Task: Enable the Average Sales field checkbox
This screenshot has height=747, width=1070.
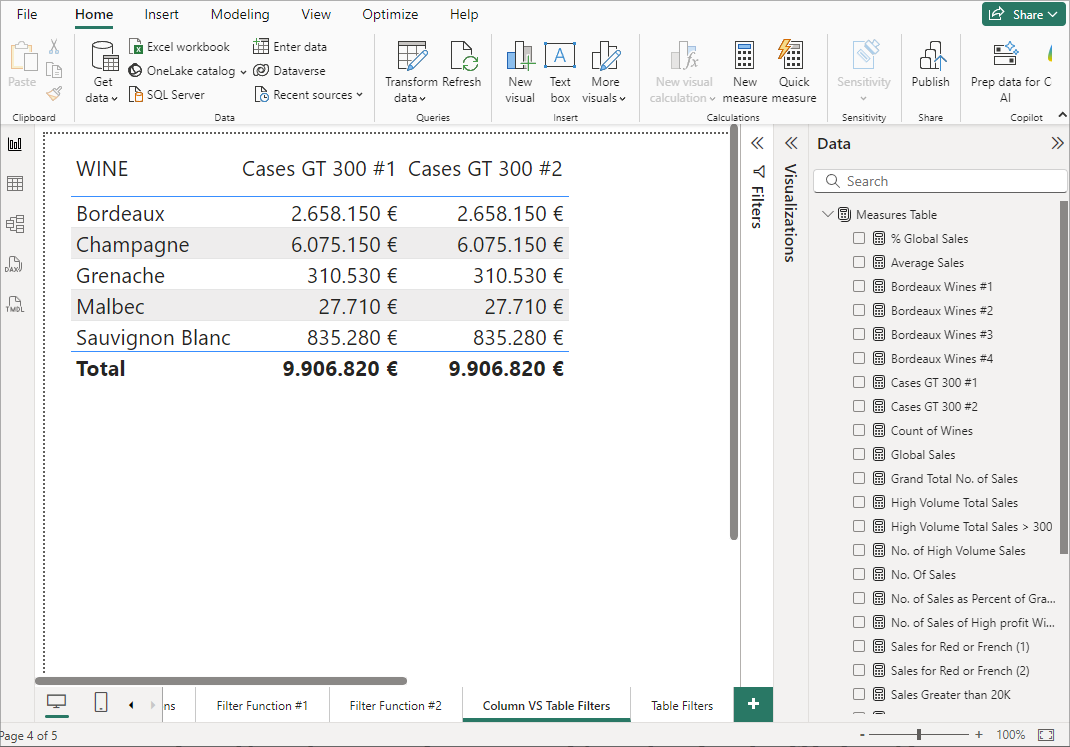Action: point(859,262)
